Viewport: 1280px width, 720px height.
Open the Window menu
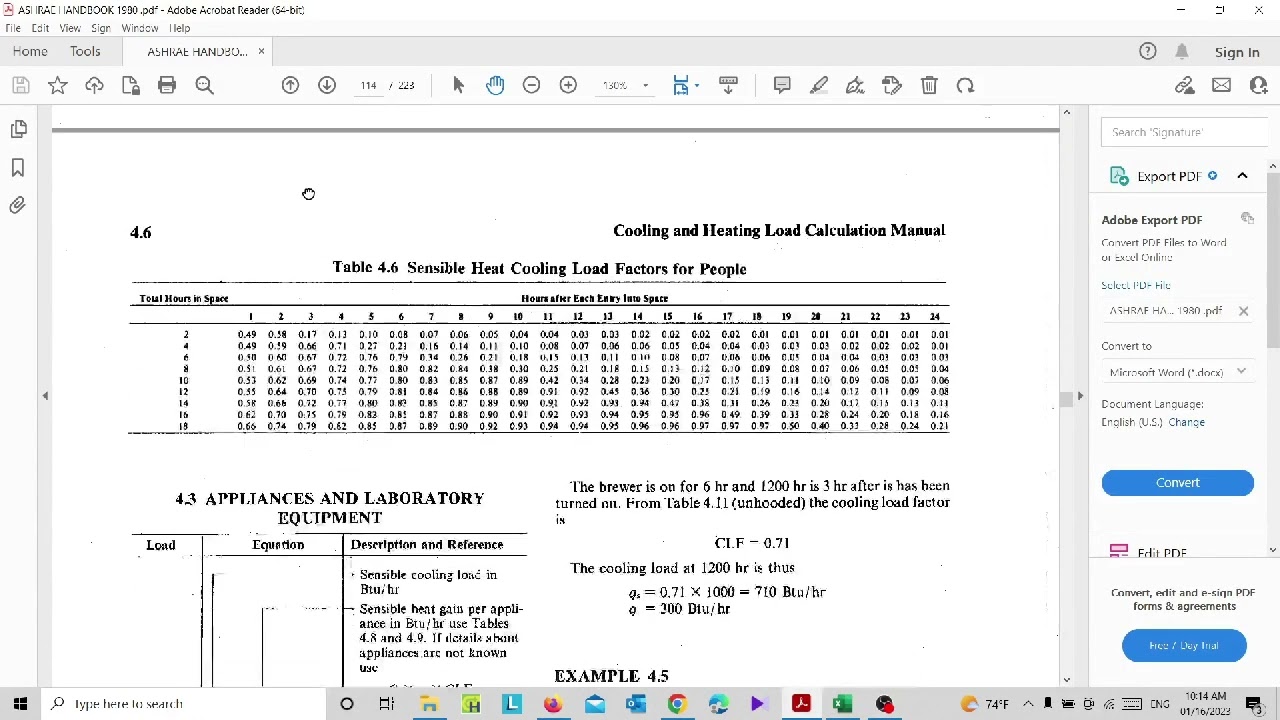[140, 28]
